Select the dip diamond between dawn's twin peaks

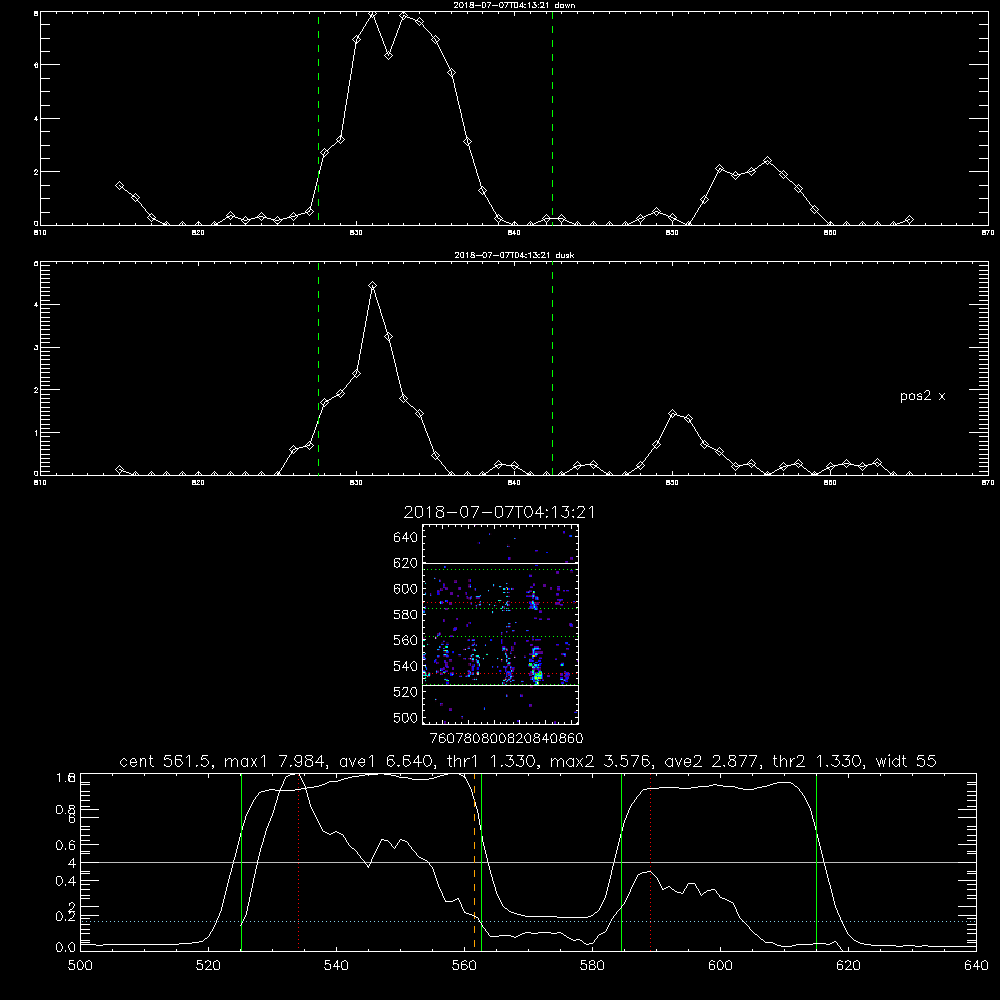[388, 56]
